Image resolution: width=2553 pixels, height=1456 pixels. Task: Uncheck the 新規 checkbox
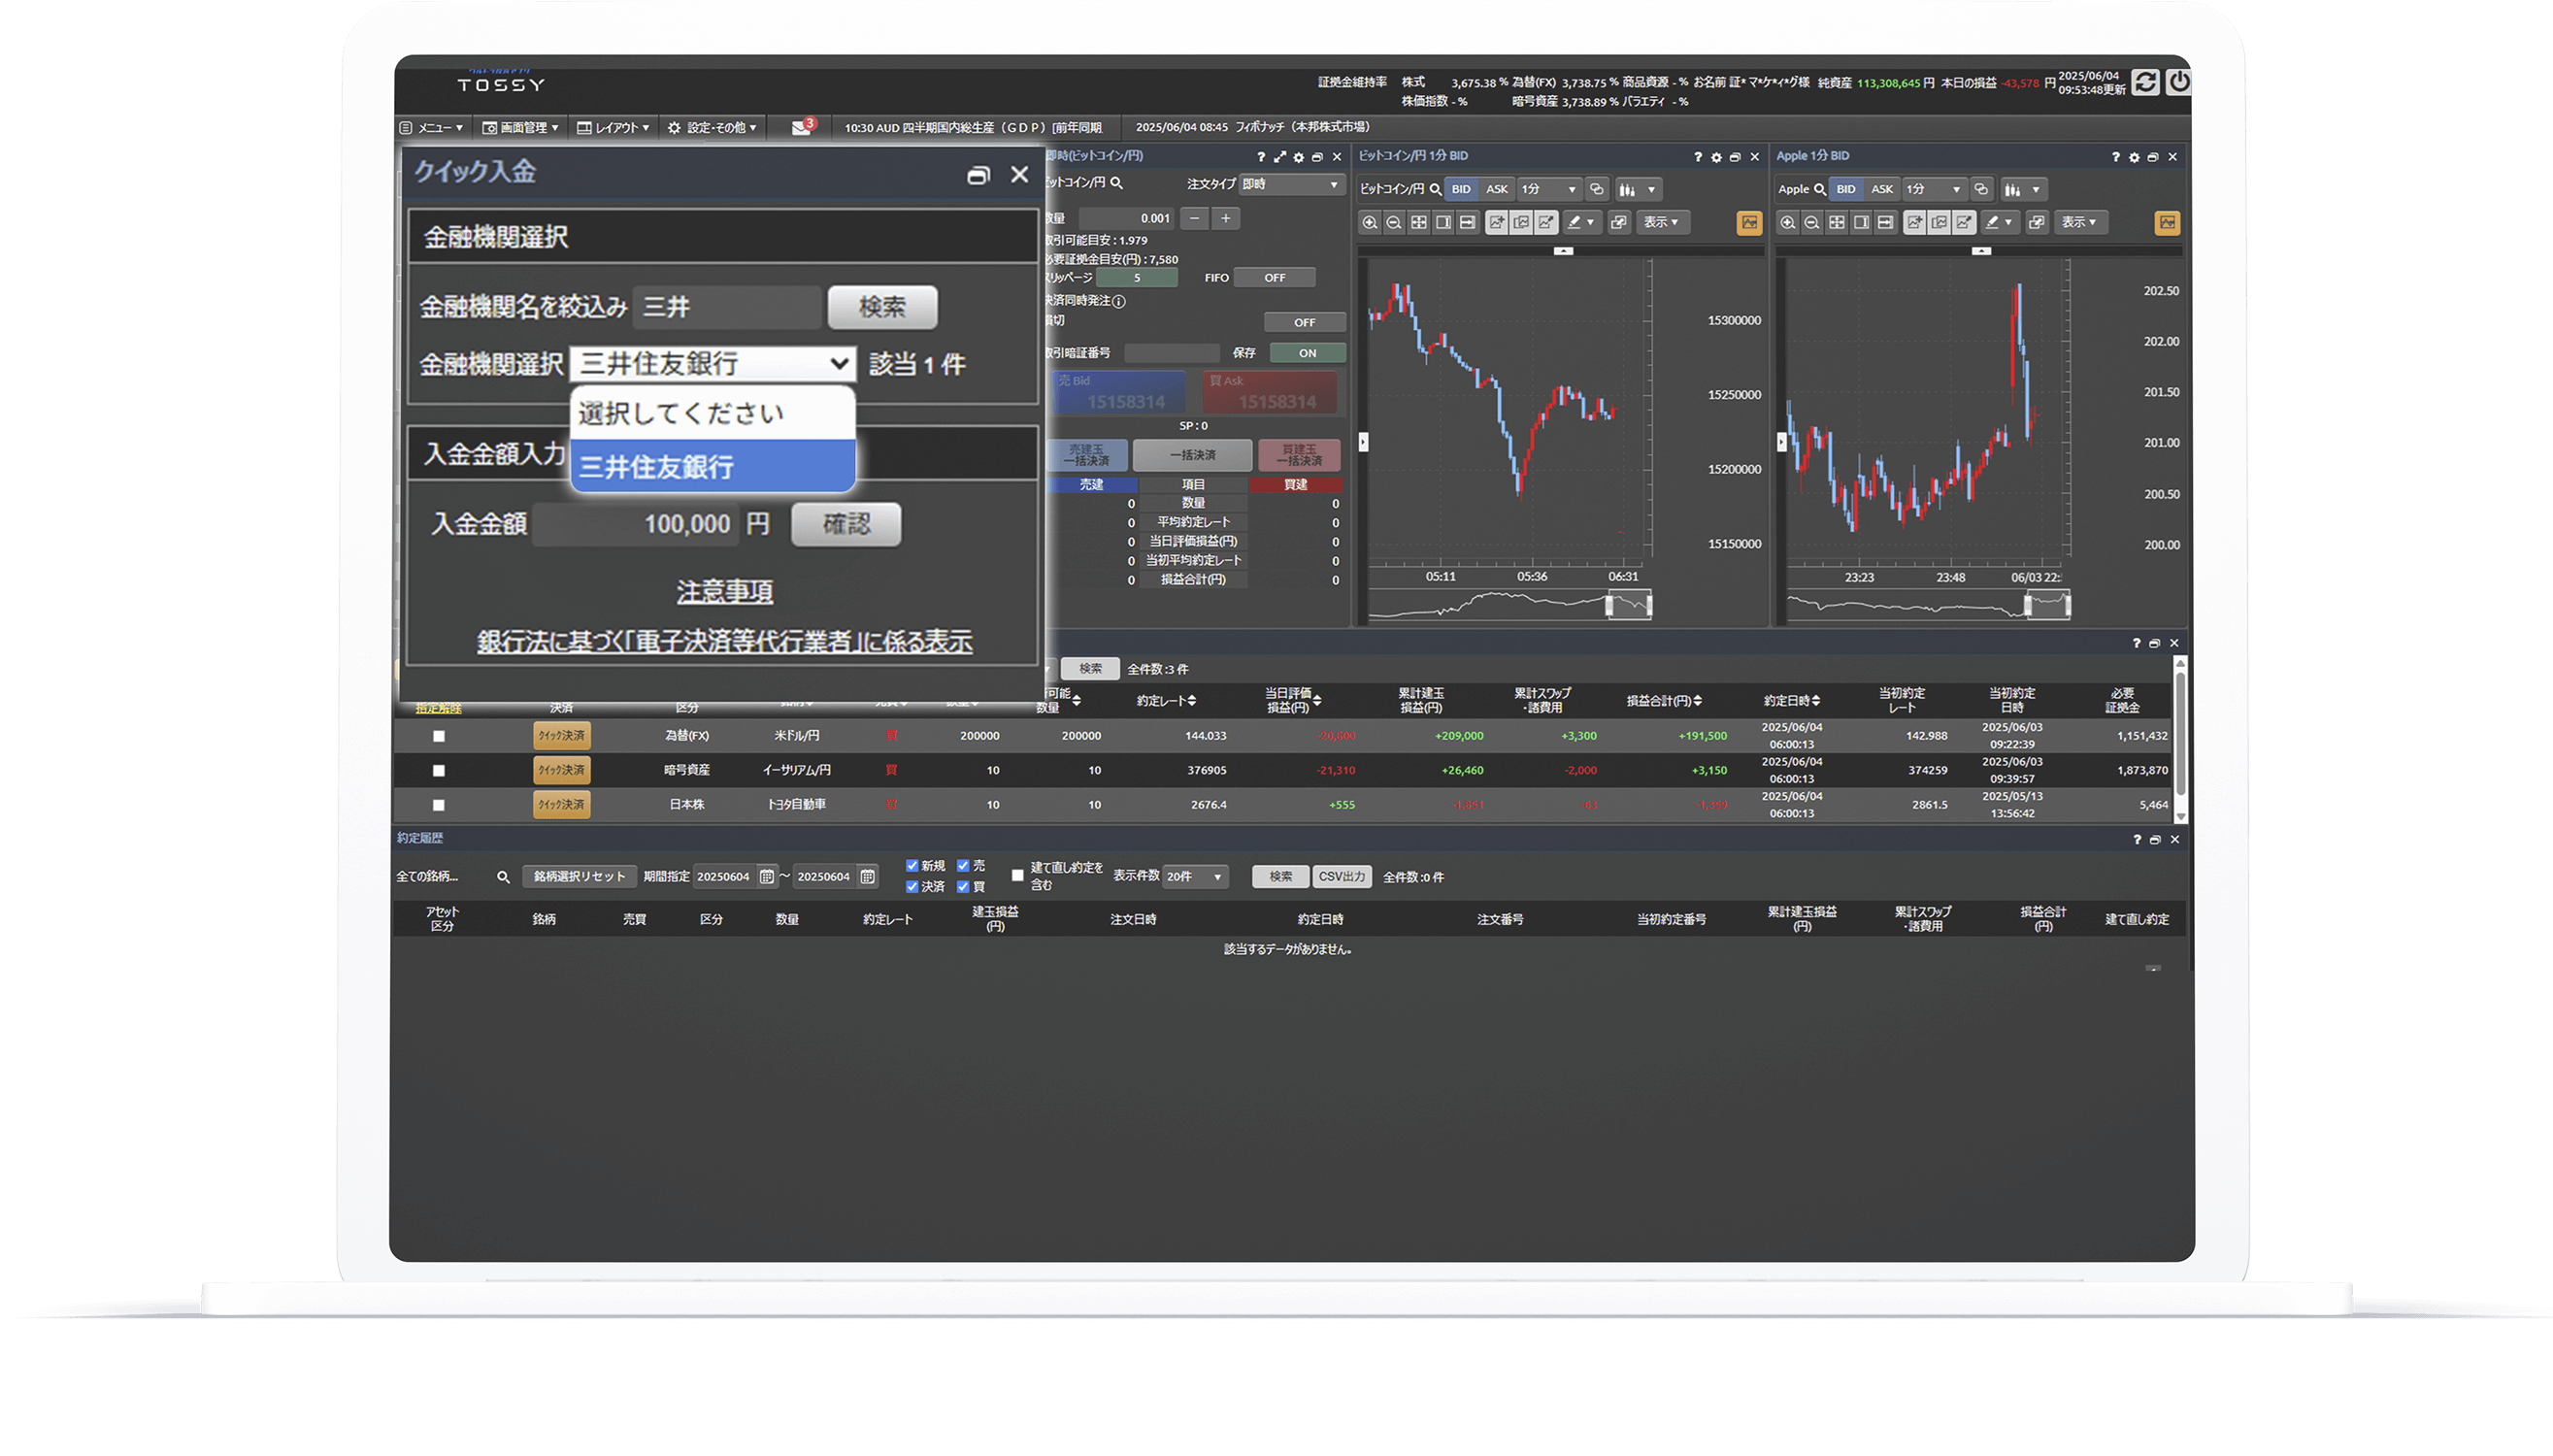point(912,866)
